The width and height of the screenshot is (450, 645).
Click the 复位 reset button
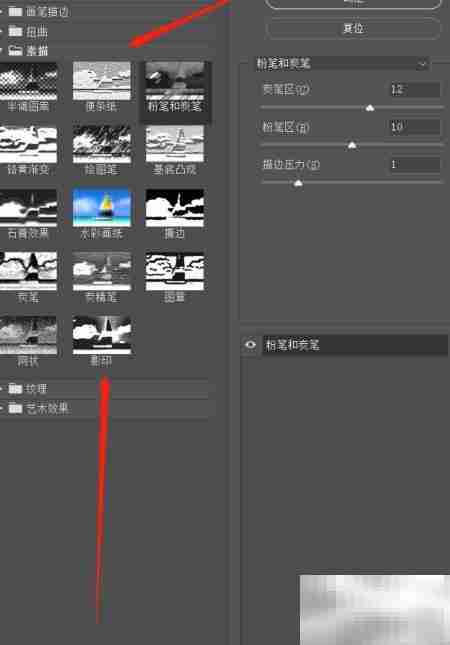tap(353, 29)
